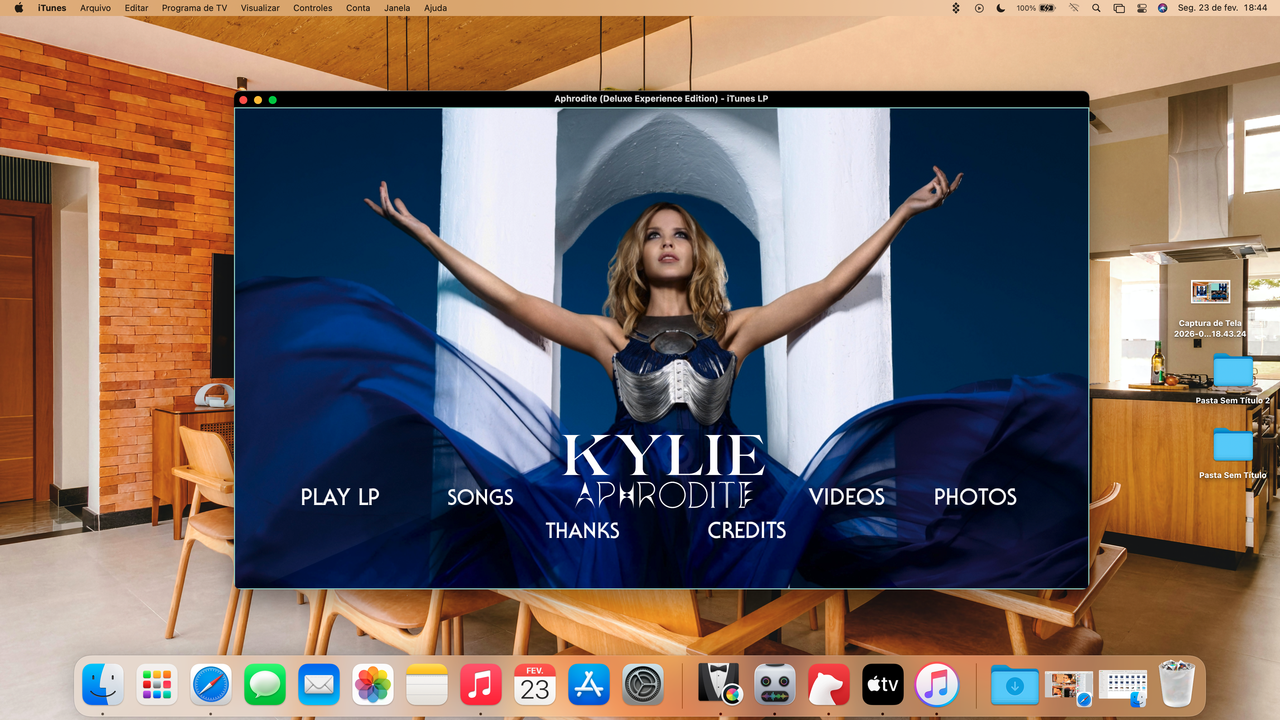Image resolution: width=1280 pixels, height=720 pixels.
Task: Select the Captura de Tela desktop file
Action: [x=1210, y=309]
